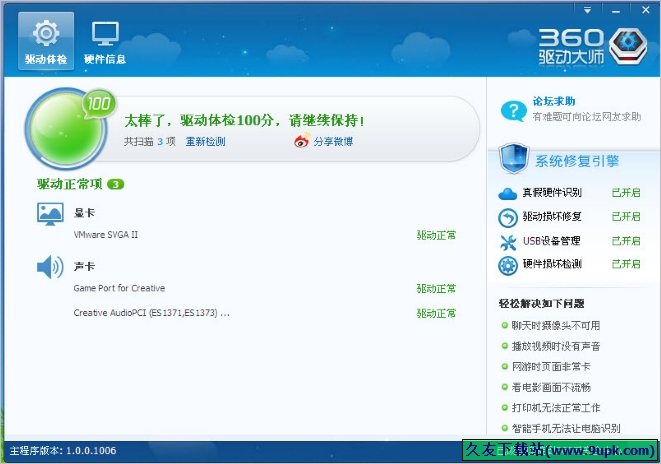Select the VMware SVGA II entry
The image size is (661, 464).
(x=106, y=235)
